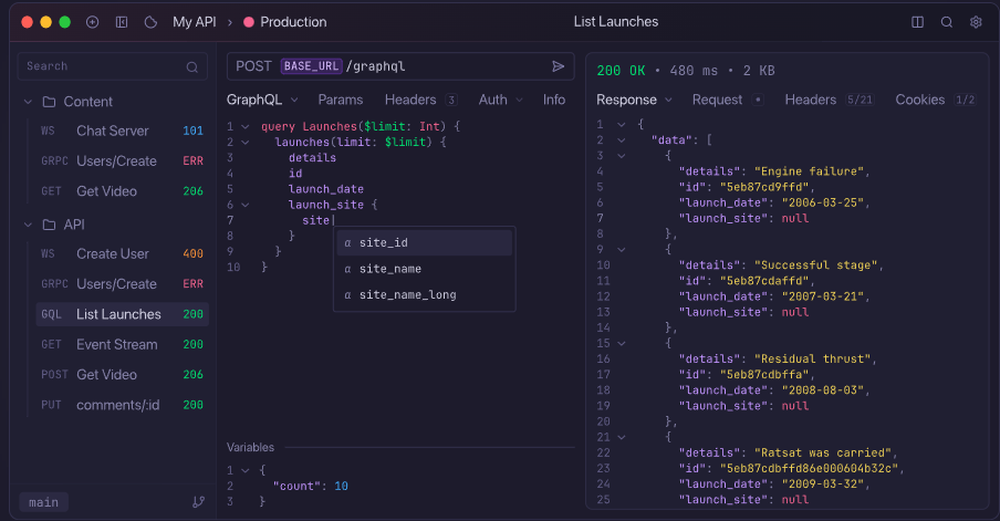Select site_name autocomplete suggestion
This screenshot has width=1000, height=521.
390,269
